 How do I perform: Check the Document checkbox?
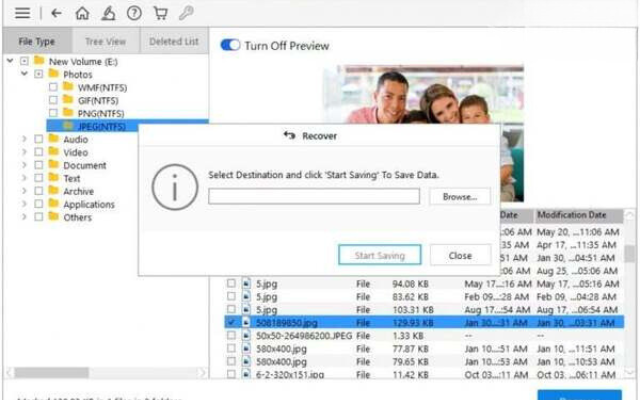38,165
